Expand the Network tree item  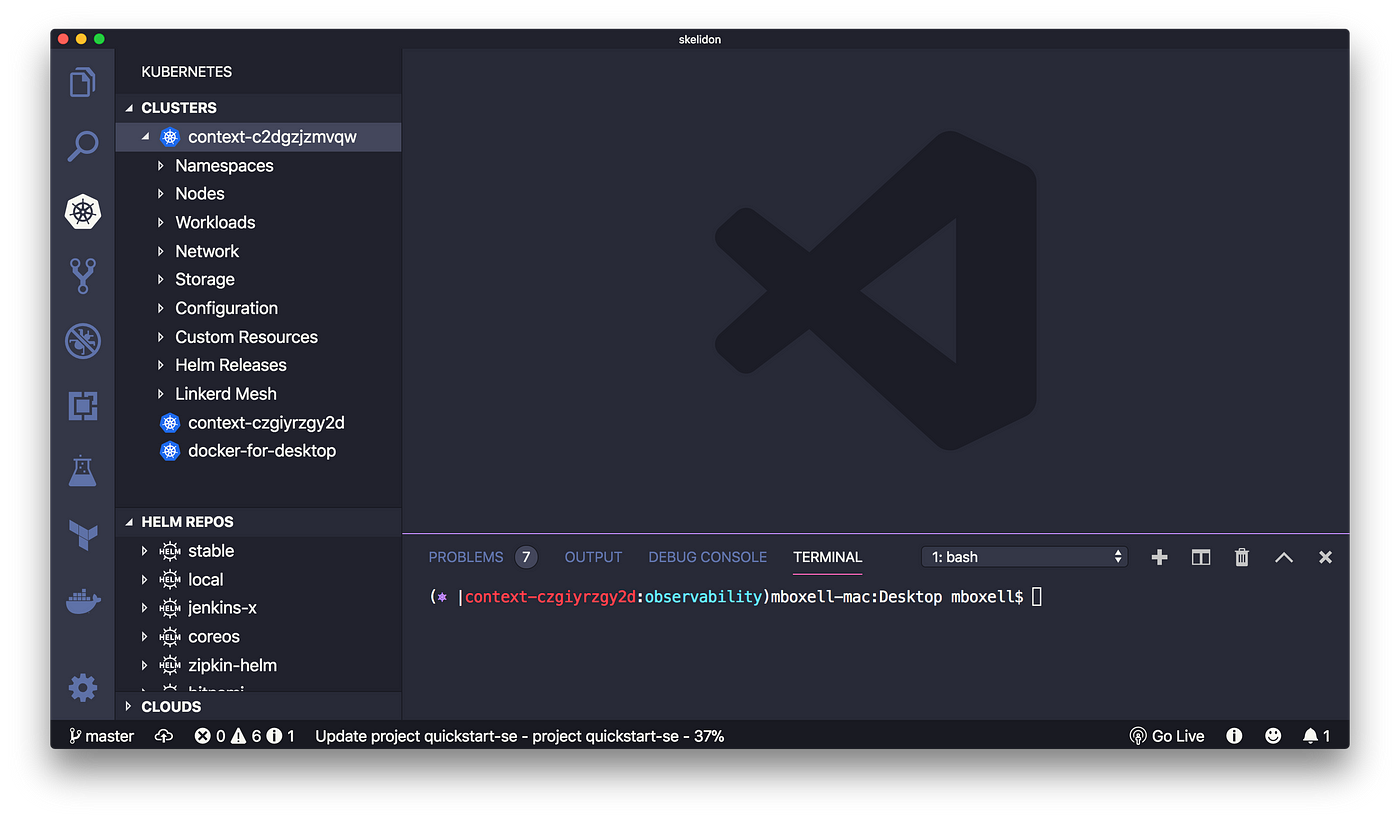coord(161,251)
